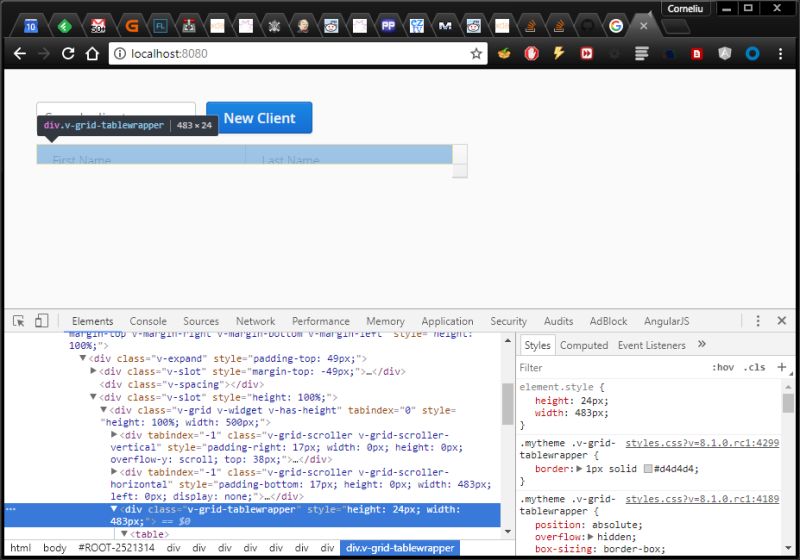Open the AdBlock DevTools panel
This screenshot has height=560, width=800.
(x=608, y=321)
